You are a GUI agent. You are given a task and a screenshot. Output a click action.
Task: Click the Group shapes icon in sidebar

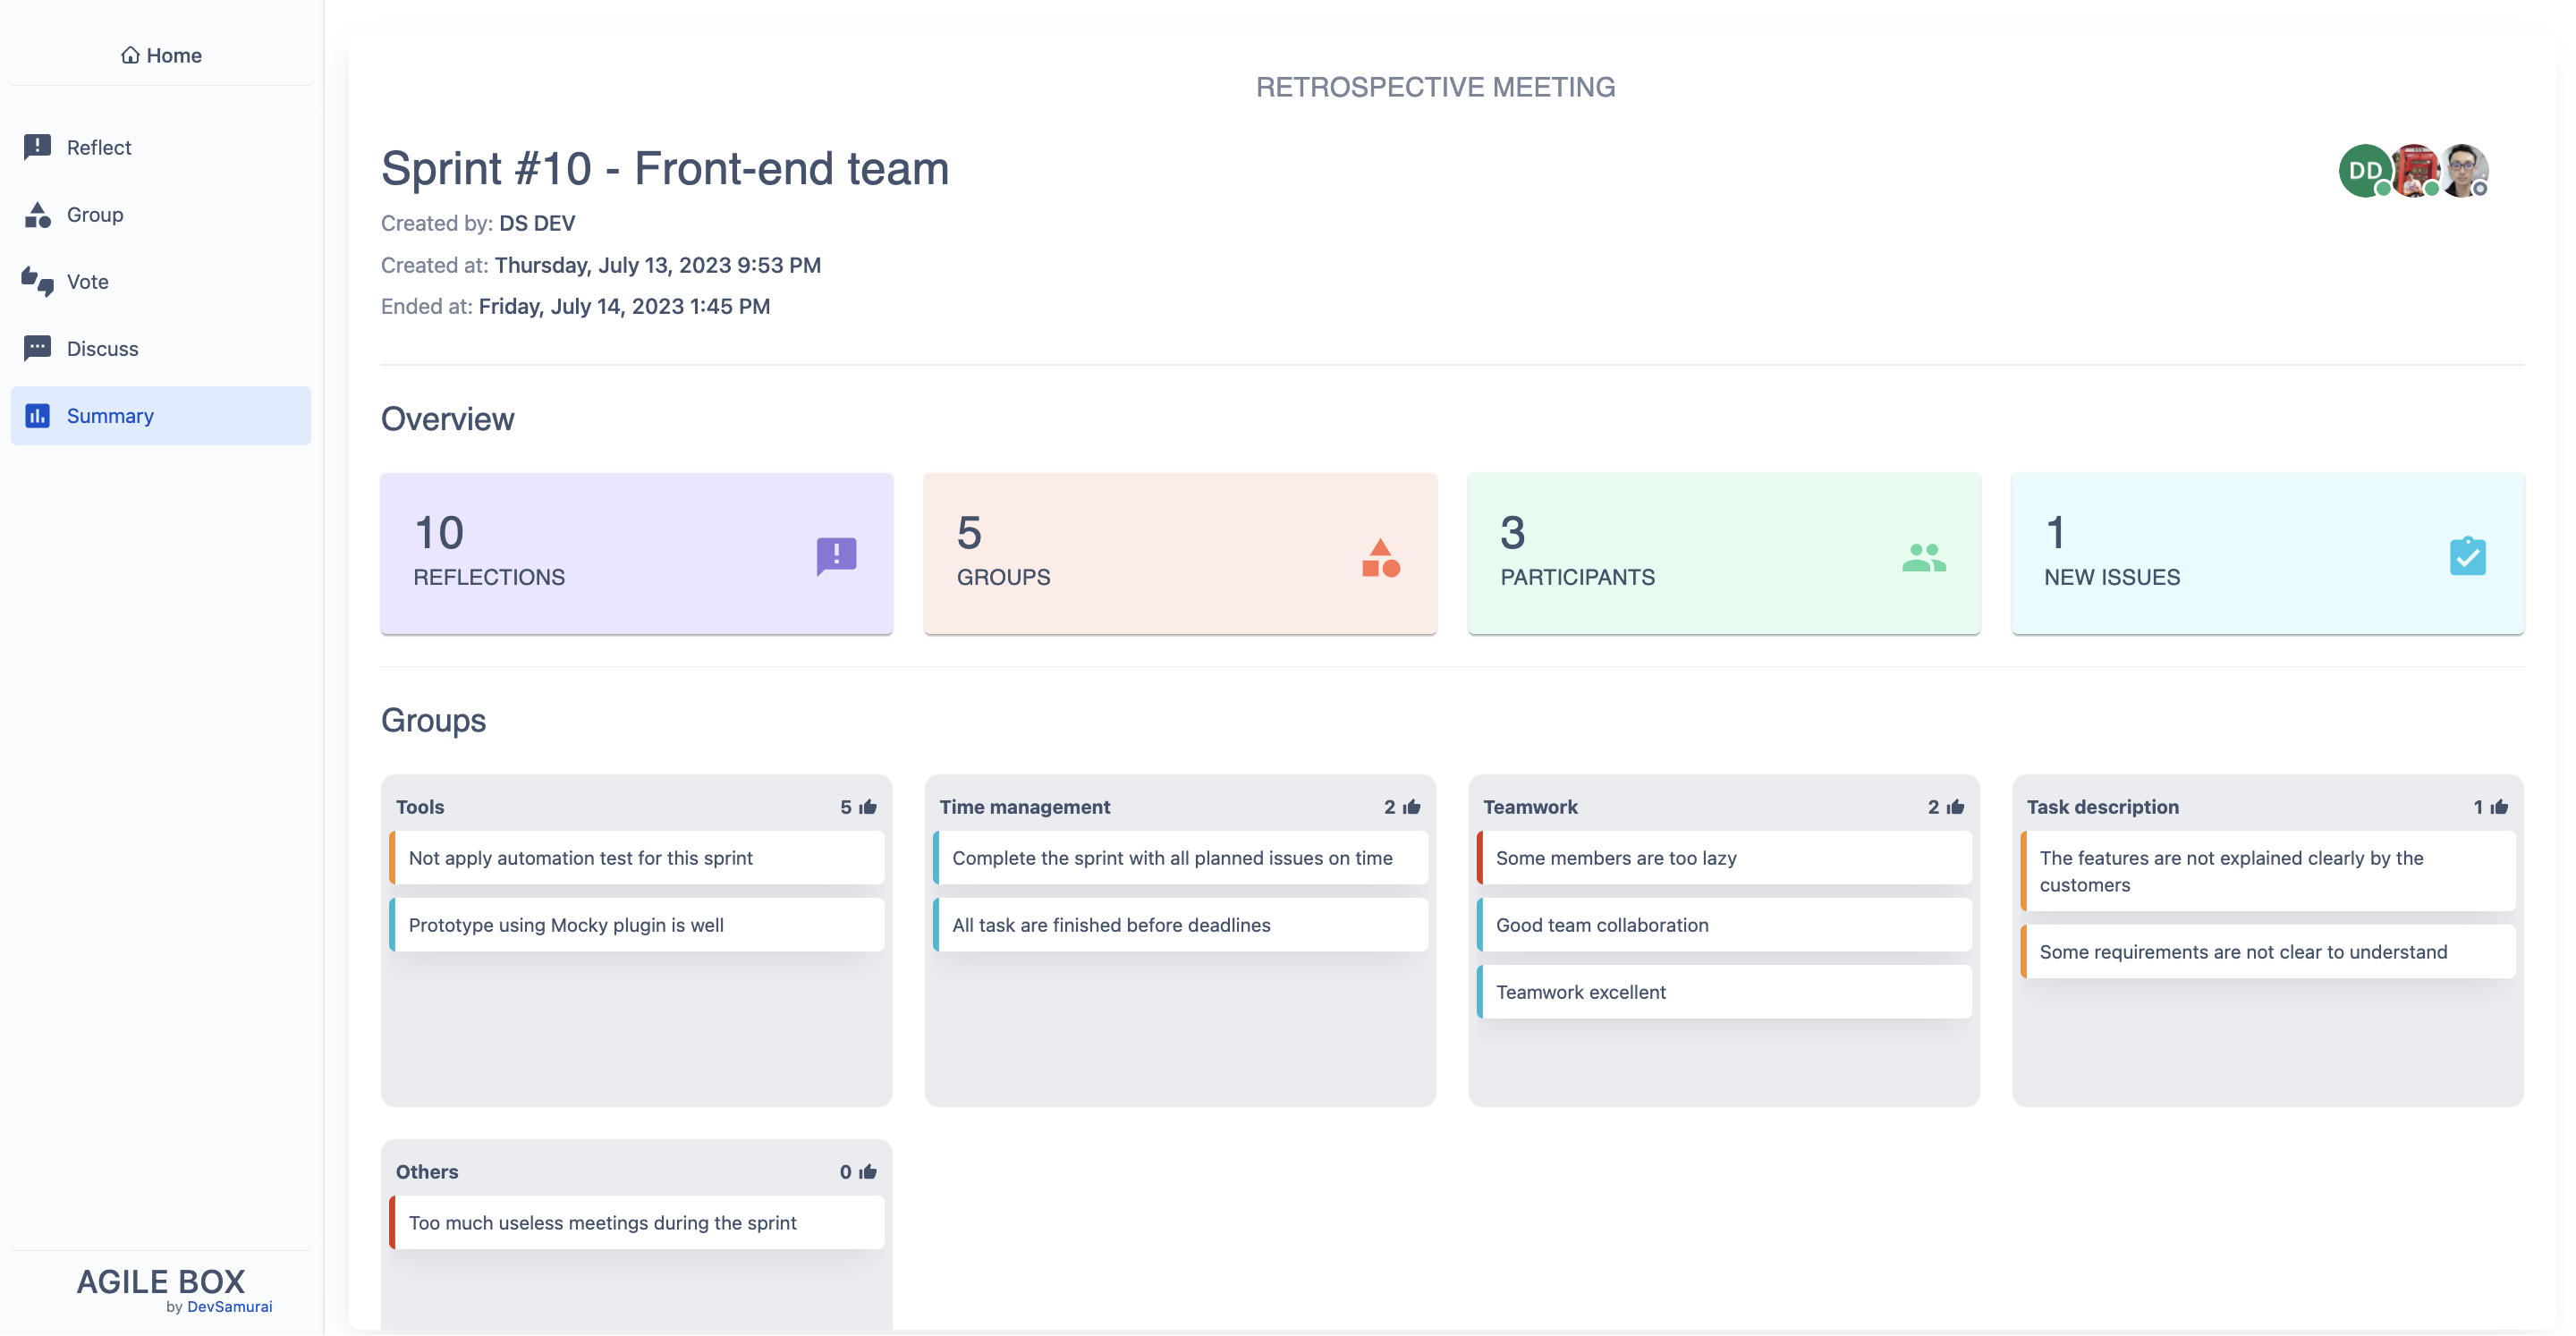37,214
